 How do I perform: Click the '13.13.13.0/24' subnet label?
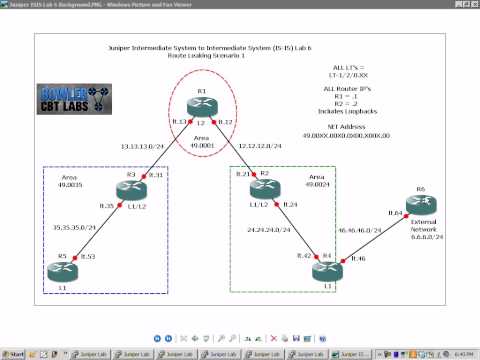pyautogui.click(x=142, y=146)
